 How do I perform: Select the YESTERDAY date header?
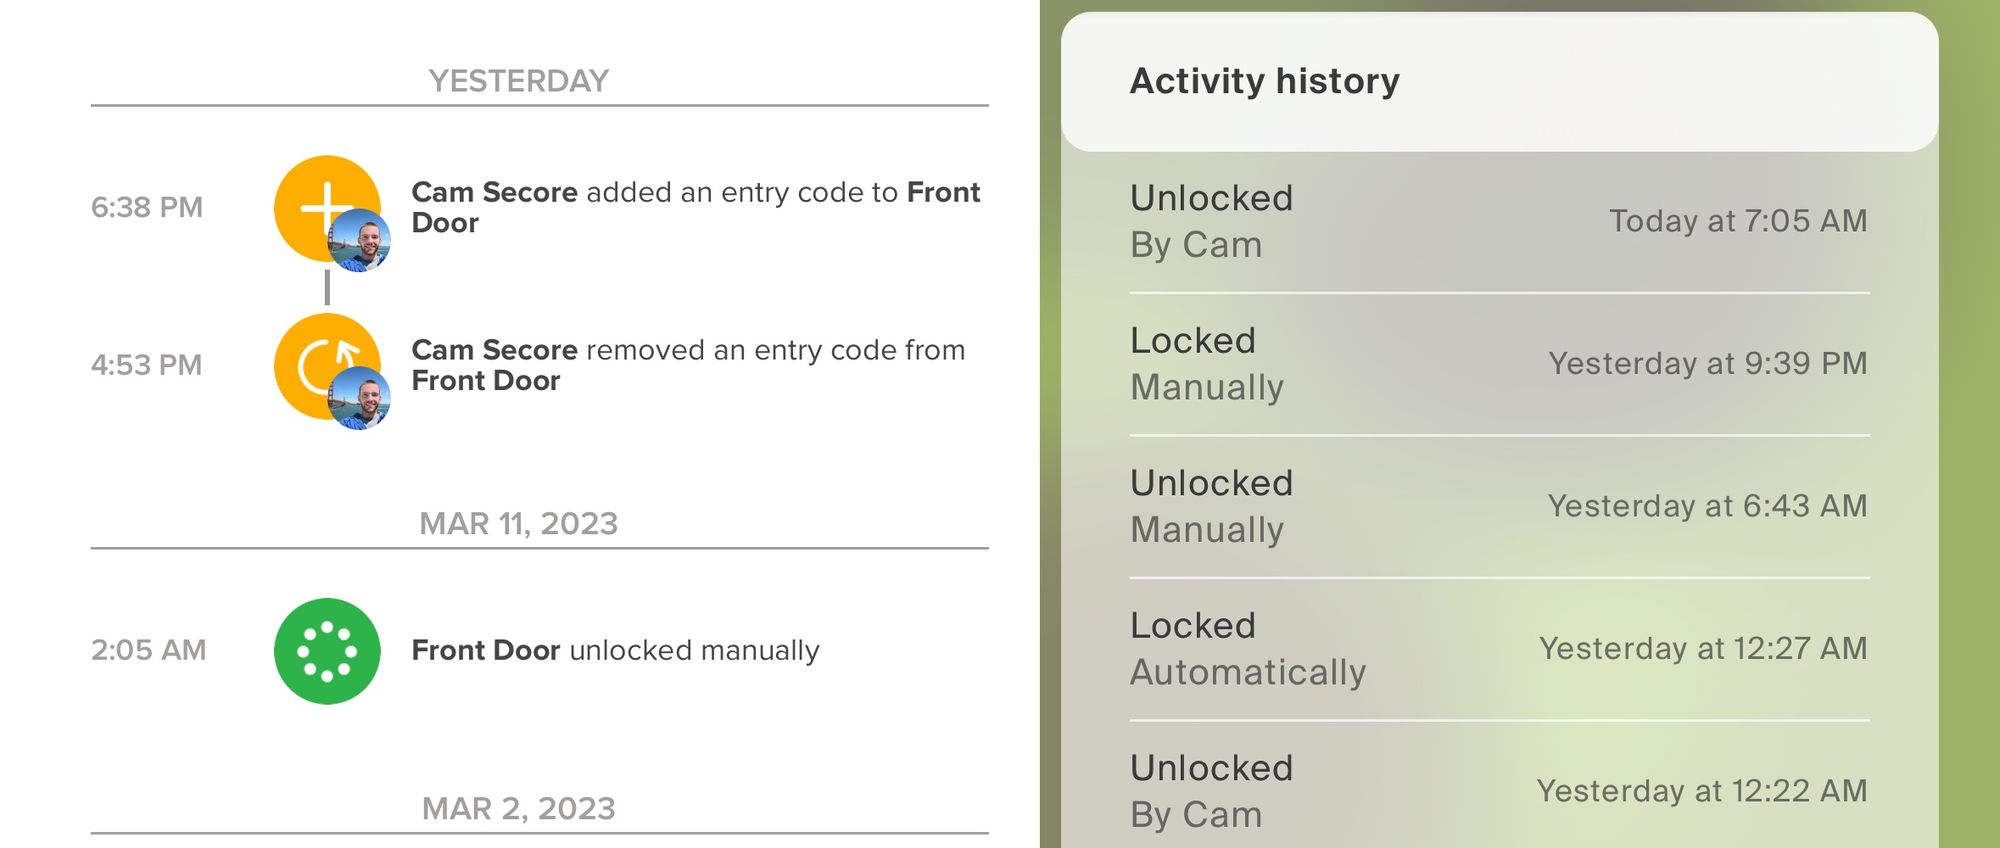point(518,81)
